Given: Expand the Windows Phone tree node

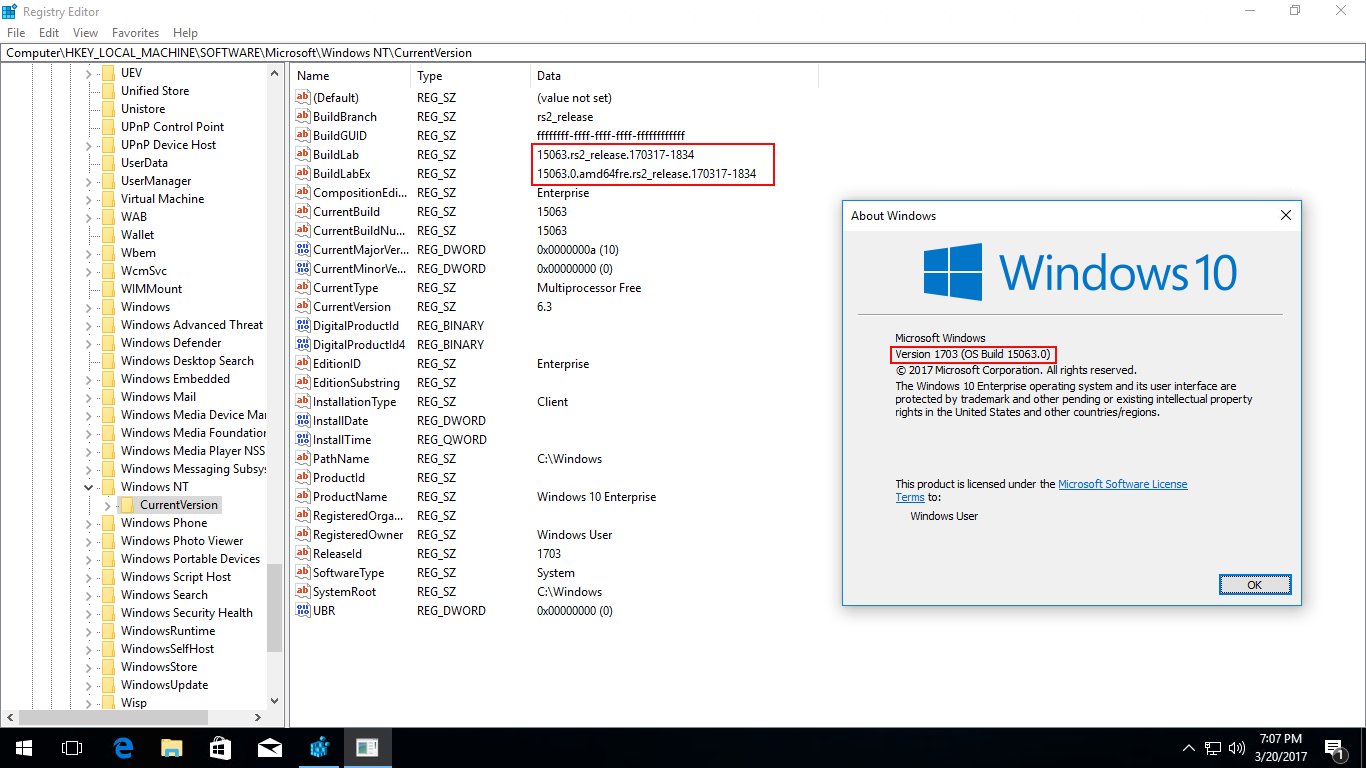Looking at the screenshot, I should pos(89,523).
